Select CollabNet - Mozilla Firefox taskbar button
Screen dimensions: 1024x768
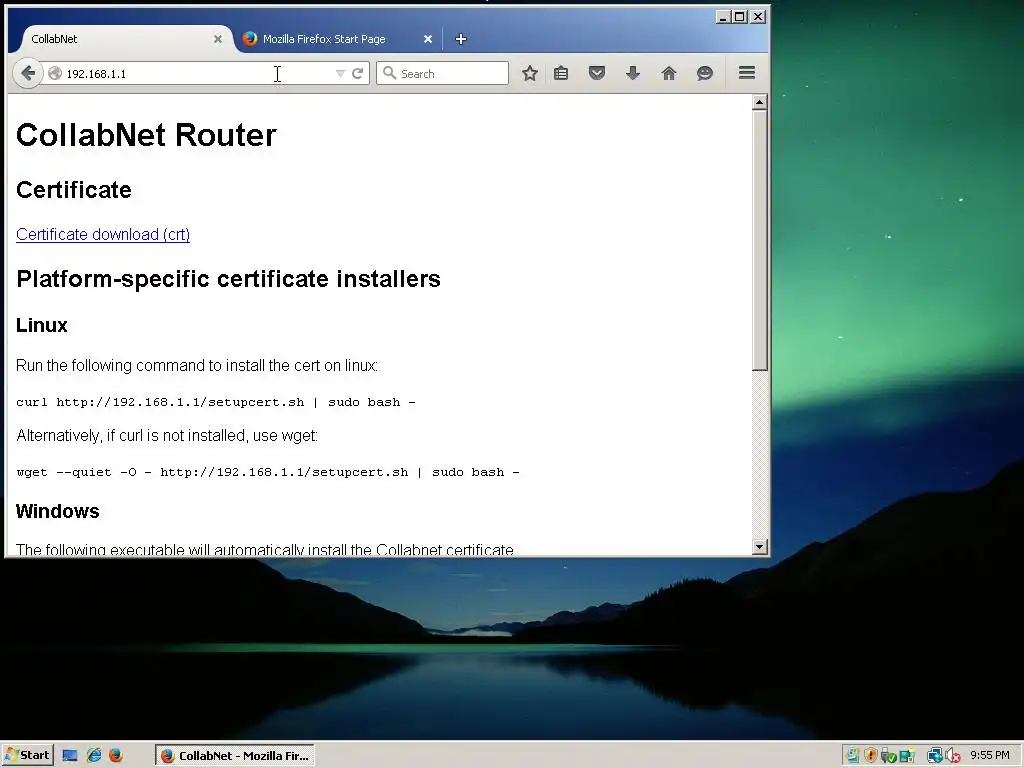tap(235, 756)
